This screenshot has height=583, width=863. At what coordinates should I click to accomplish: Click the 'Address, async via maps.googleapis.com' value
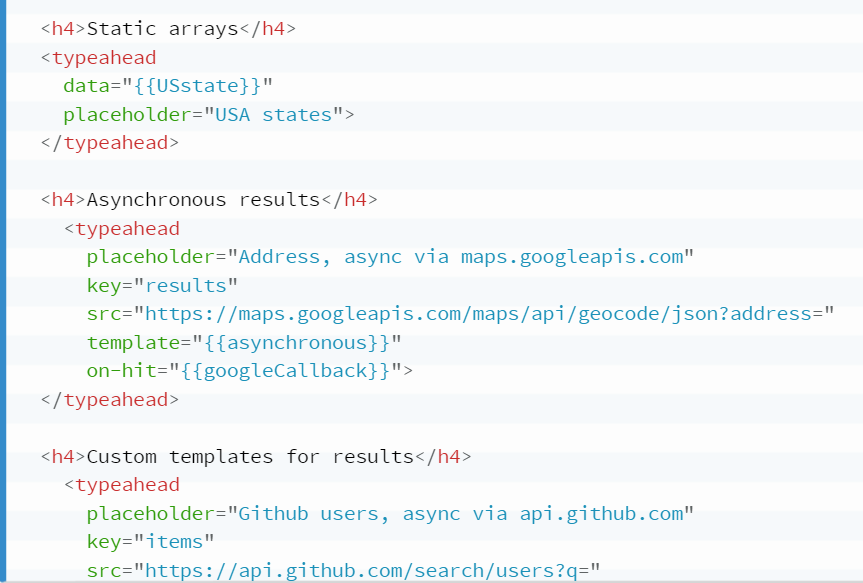click(x=461, y=257)
